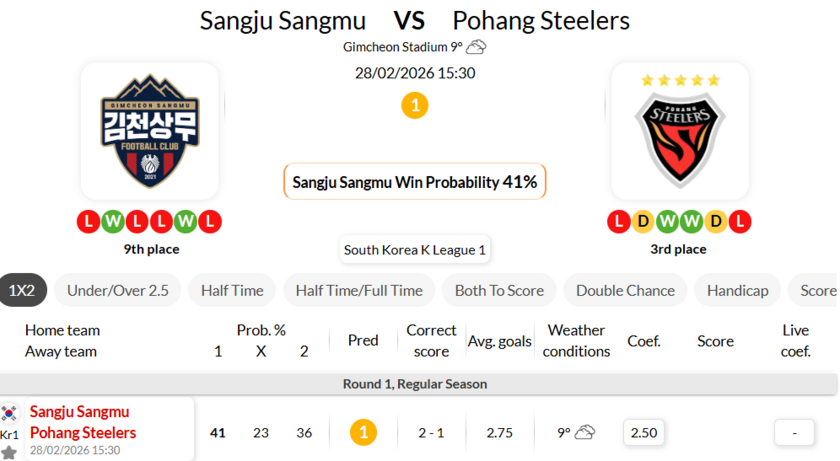This screenshot has height=461, width=840.
Task: Switch to the Under/Over 2.5 tab
Action: pyautogui.click(x=118, y=290)
